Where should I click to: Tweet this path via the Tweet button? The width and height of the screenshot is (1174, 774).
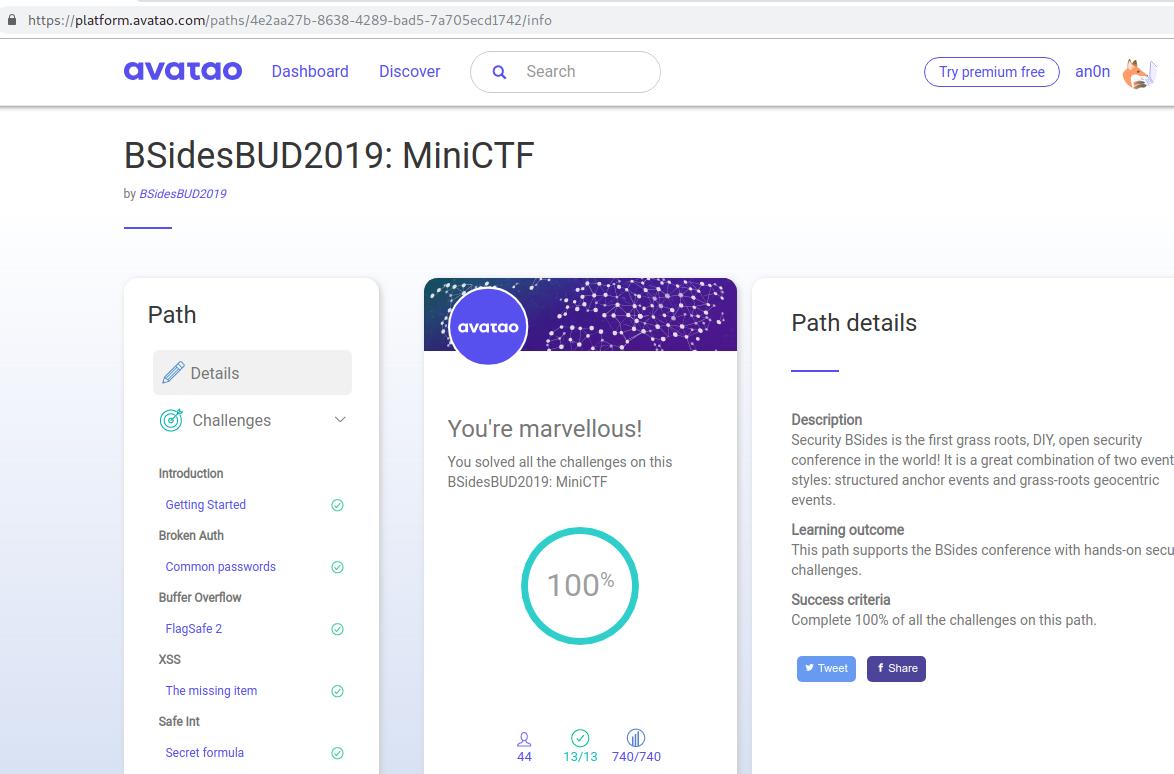pyautogui.click(x=826, y=668)
